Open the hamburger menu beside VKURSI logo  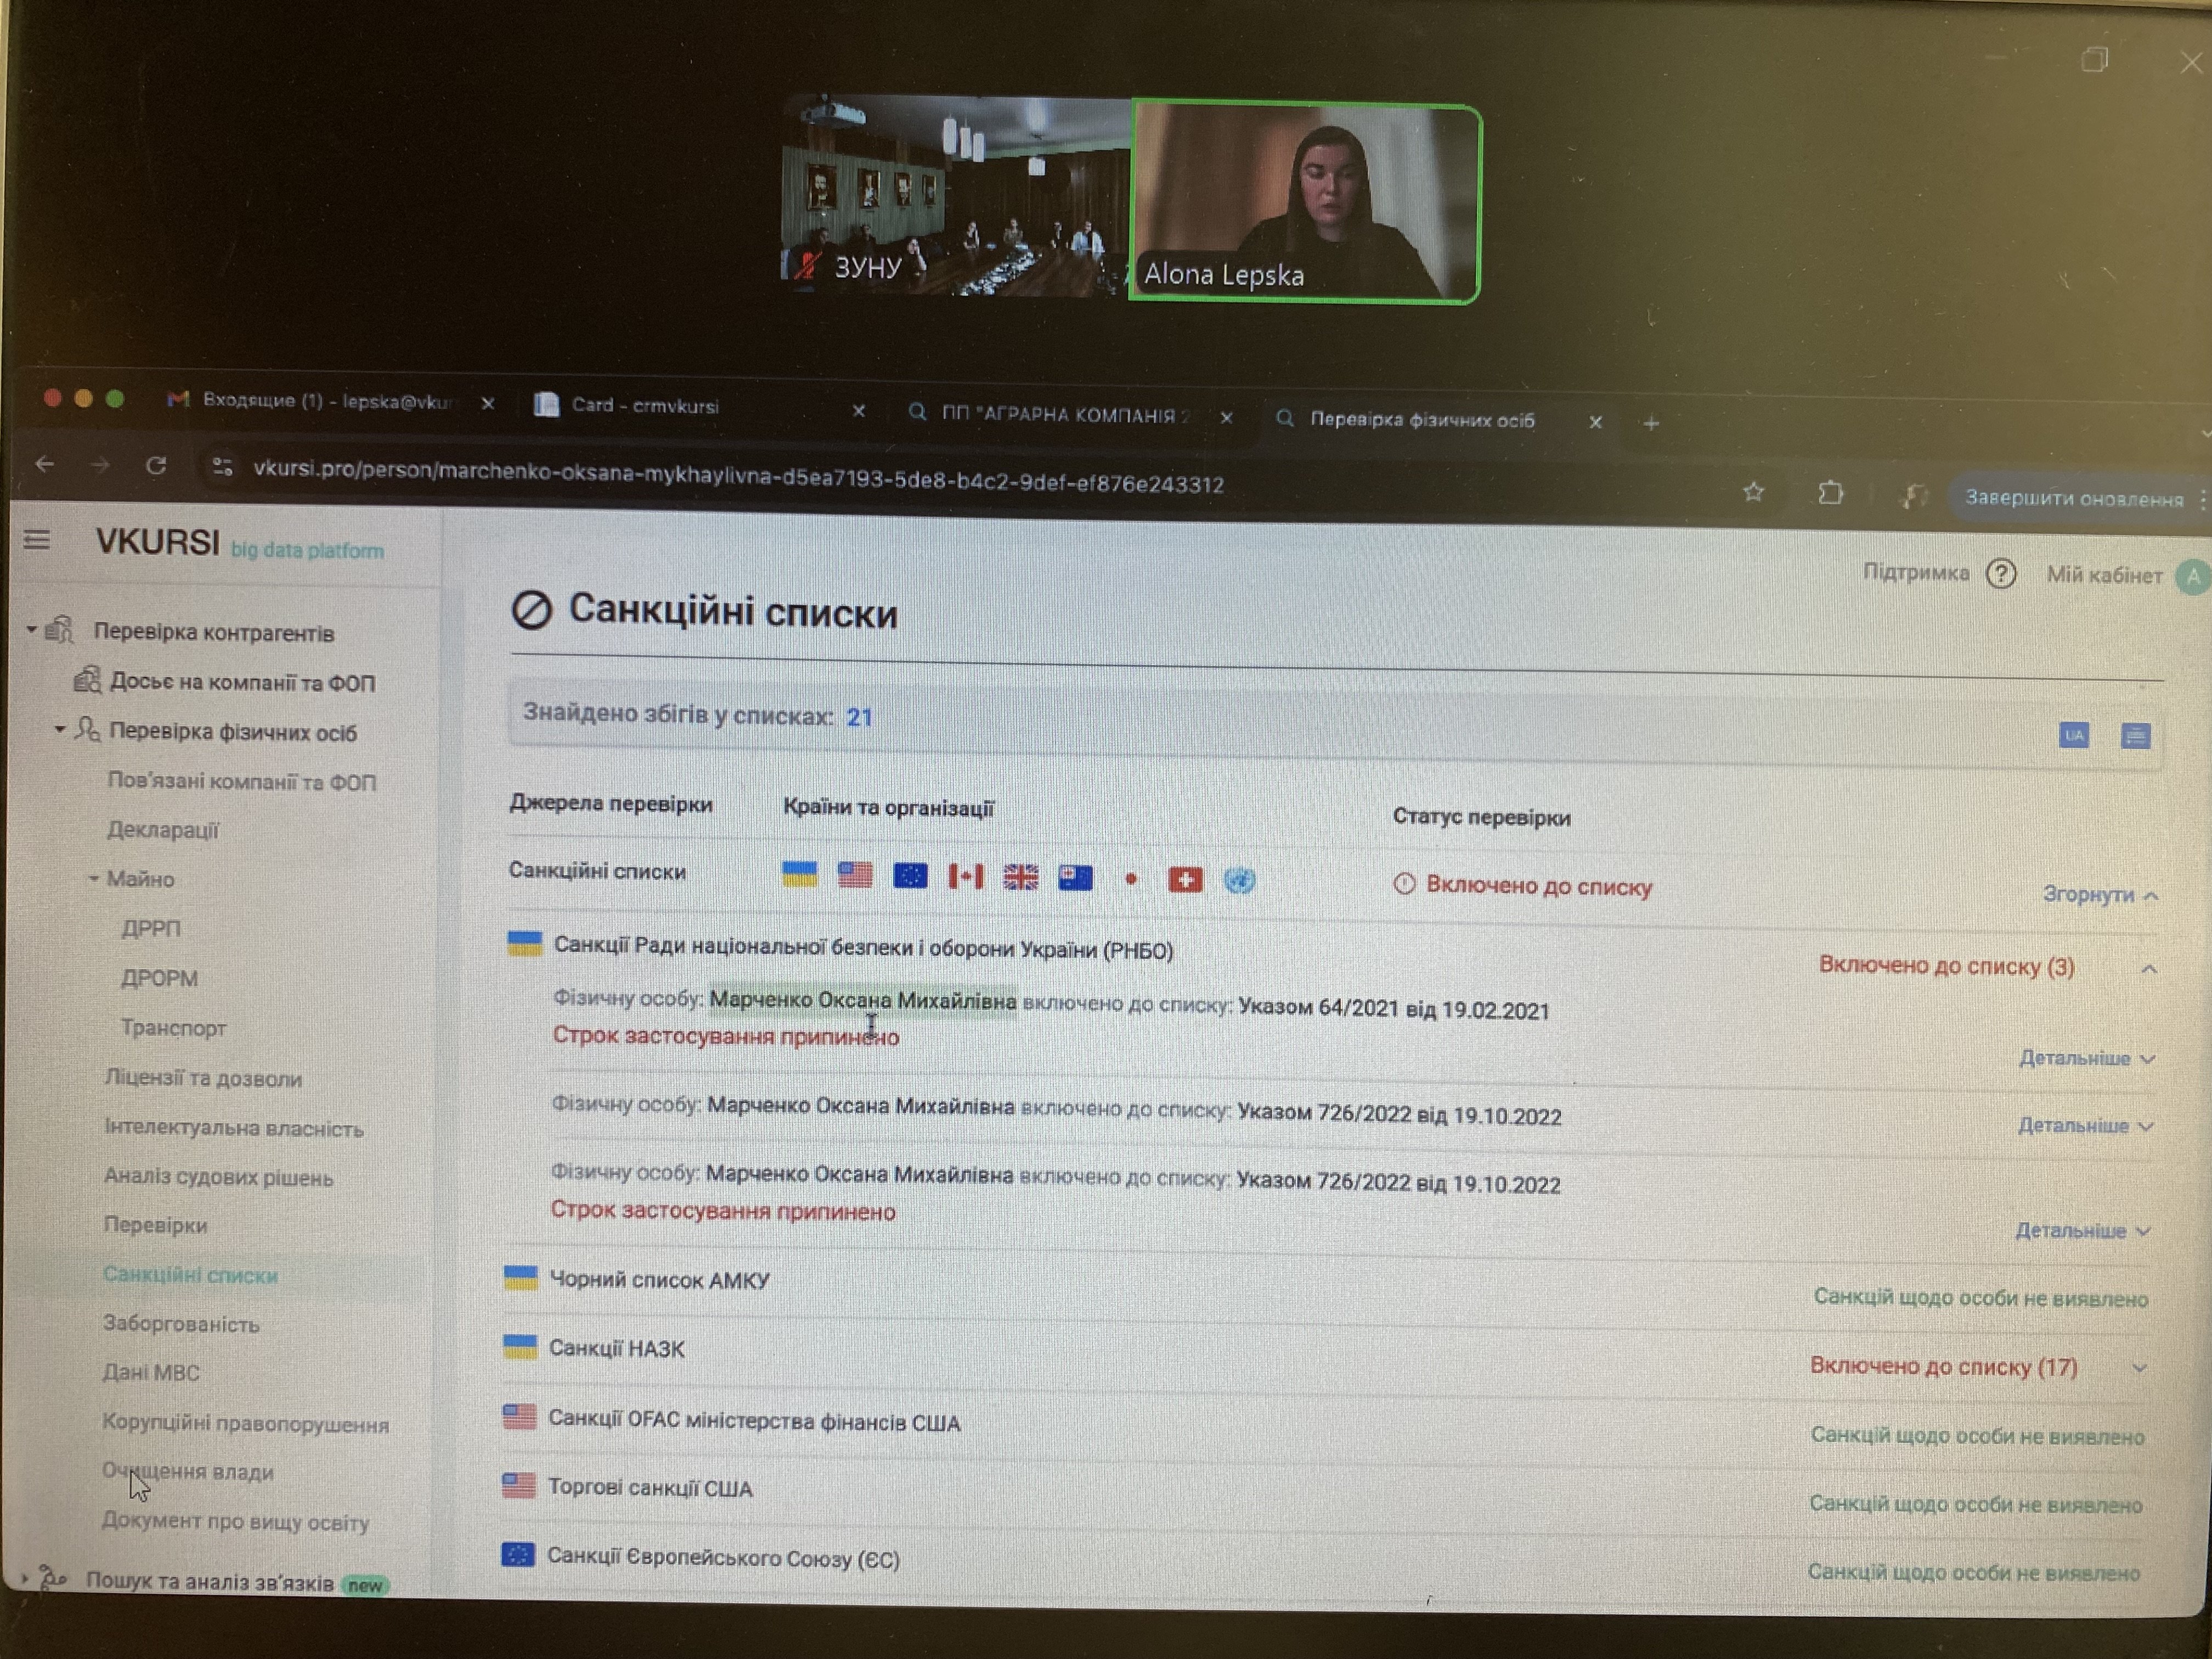click(x=37, y=540)
